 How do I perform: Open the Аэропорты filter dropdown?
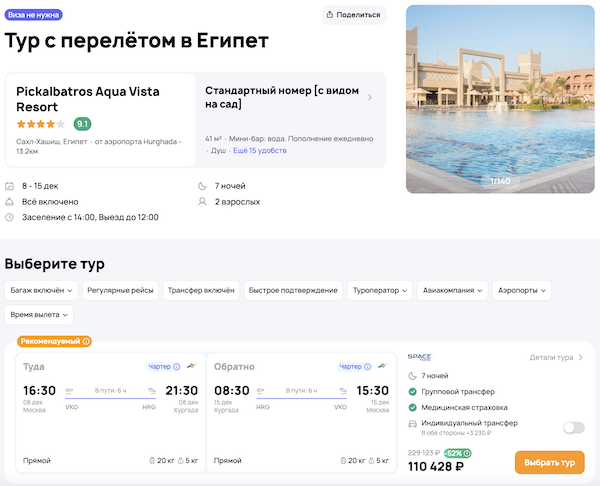click(523, 290)
